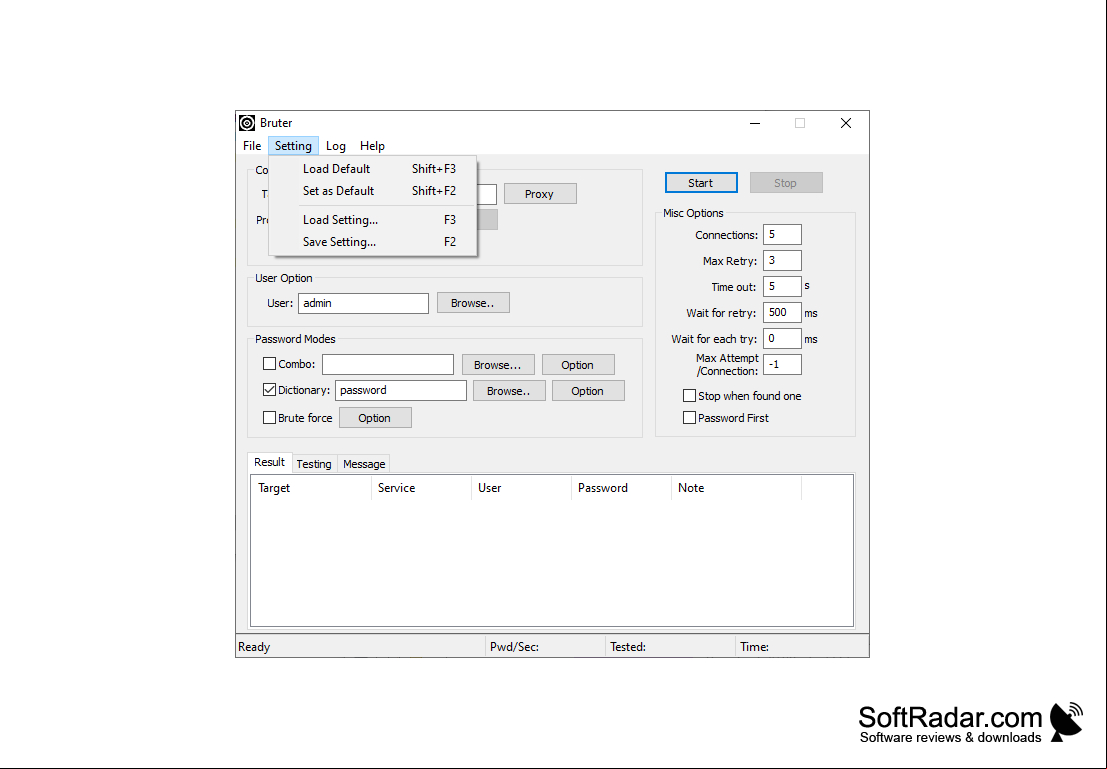Sort by Note column header
This screenshot has height=769, width=1107.
pyautogui.click(x=737, y=488)
